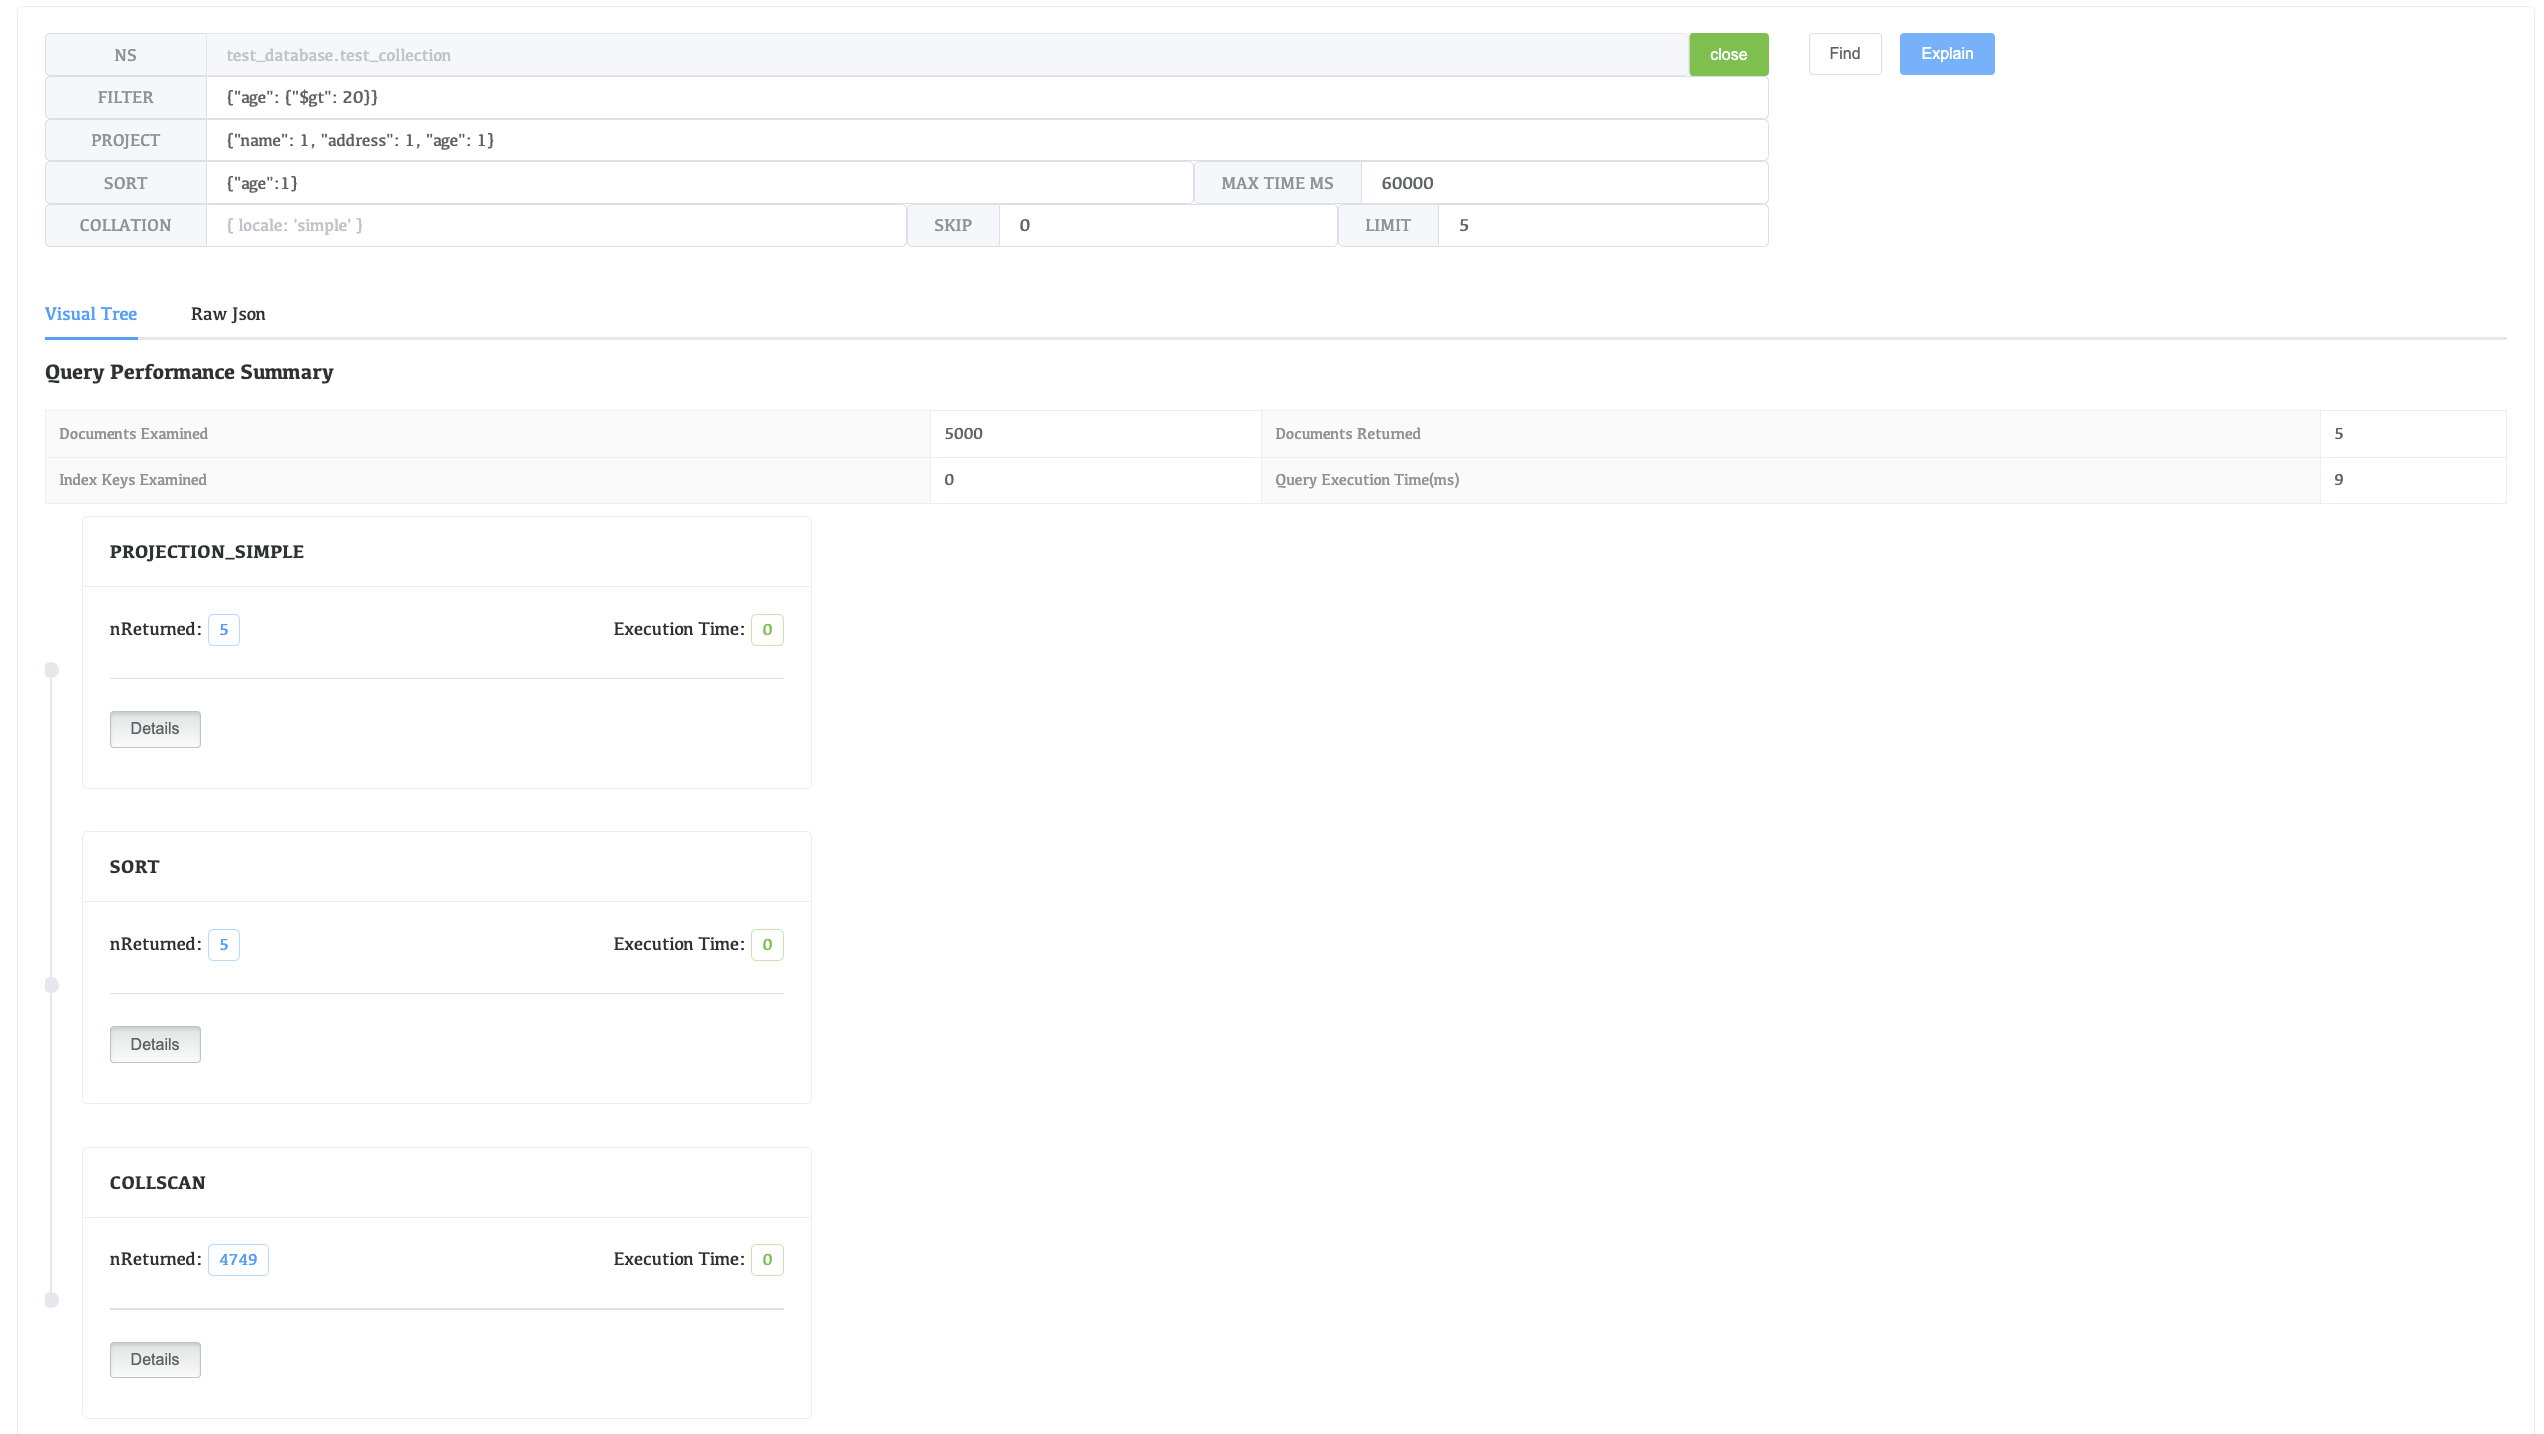The width and height of the screenshot is (2544, 1434).
Task: Edit the FILTER query field
Action: coord(986,97)
